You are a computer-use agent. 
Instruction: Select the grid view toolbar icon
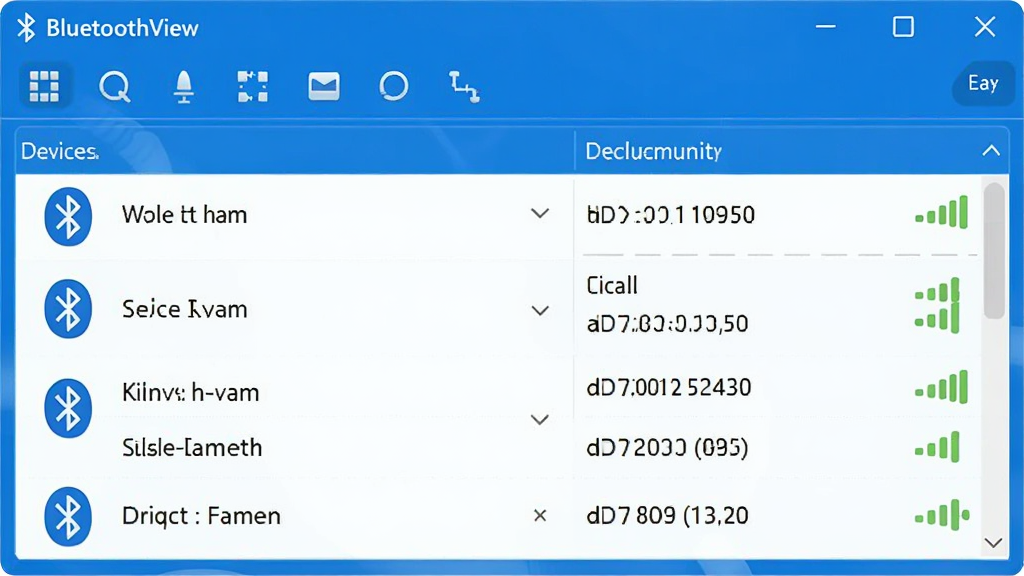[44, 86]
